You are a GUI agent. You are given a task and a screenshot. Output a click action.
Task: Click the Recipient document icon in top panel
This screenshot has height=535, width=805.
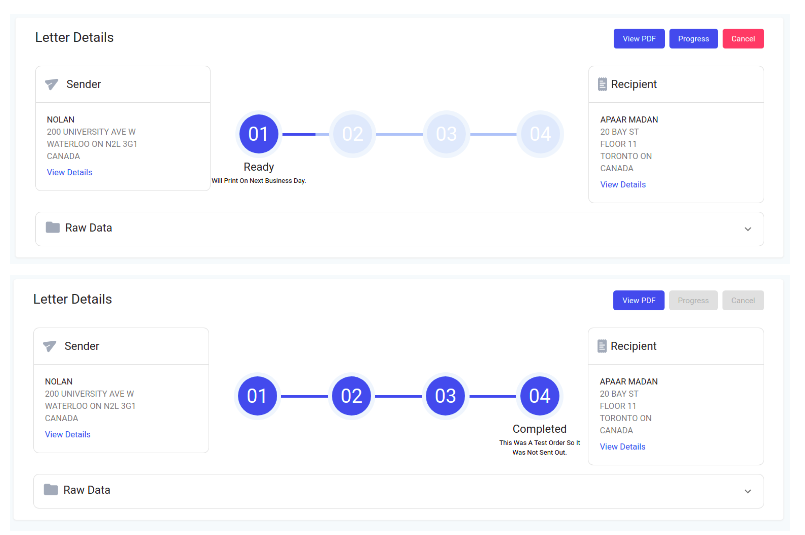point(602,84)
